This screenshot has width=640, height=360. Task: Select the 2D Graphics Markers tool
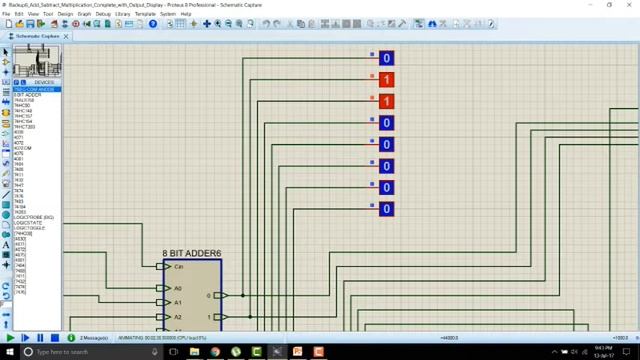point(6,265)
